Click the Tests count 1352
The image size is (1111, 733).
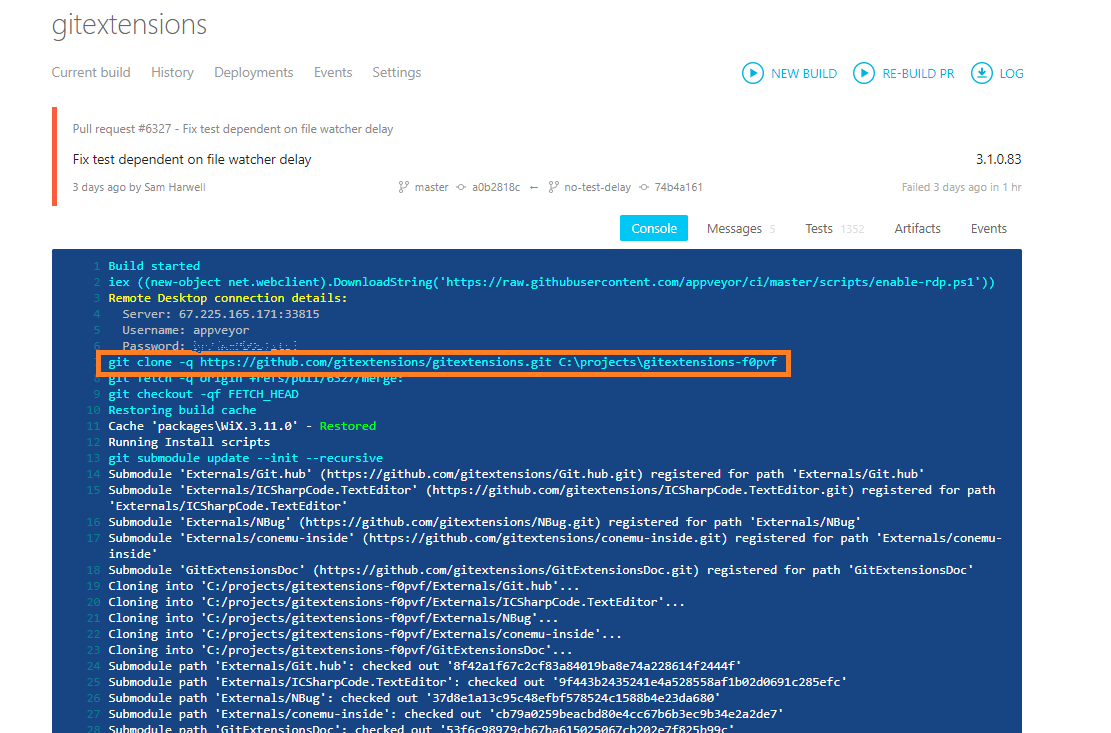coord(852,229)
